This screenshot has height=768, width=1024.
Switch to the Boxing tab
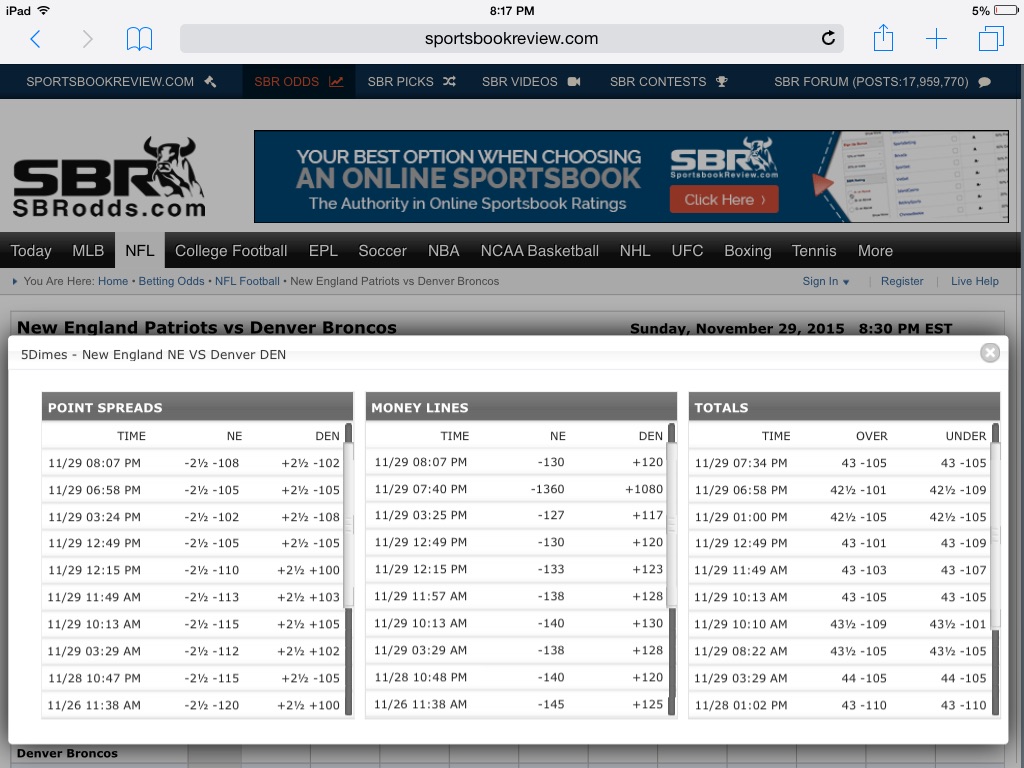[x=748, y=251]
